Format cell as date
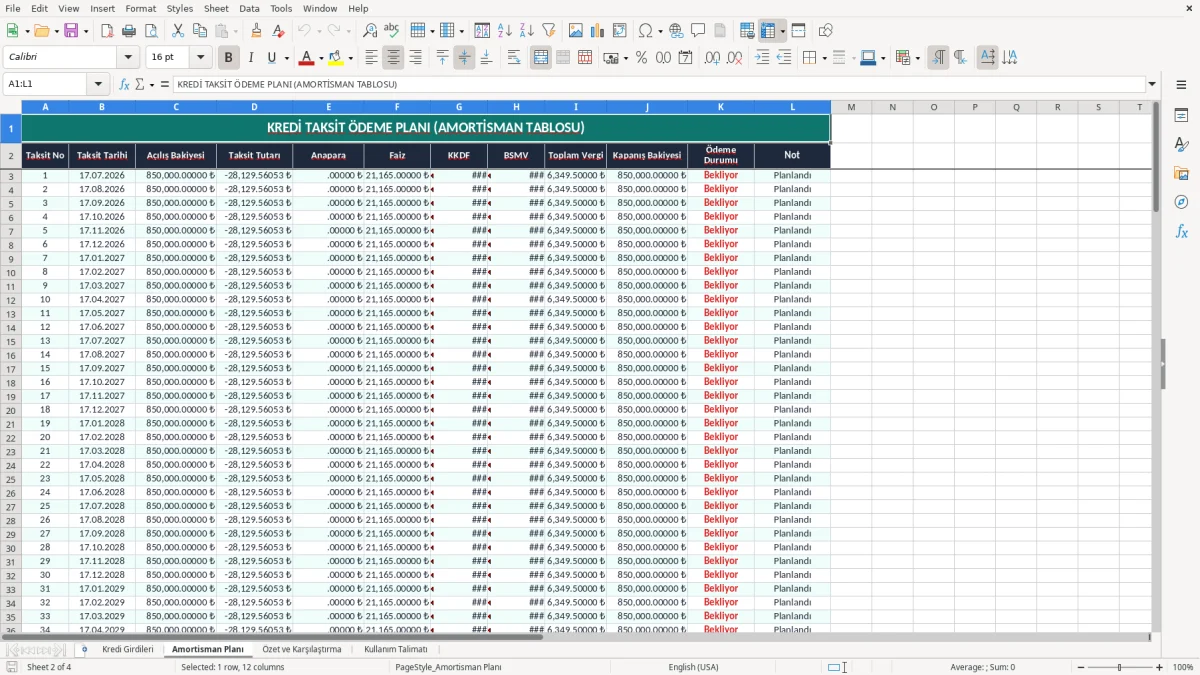 (685, 58)
